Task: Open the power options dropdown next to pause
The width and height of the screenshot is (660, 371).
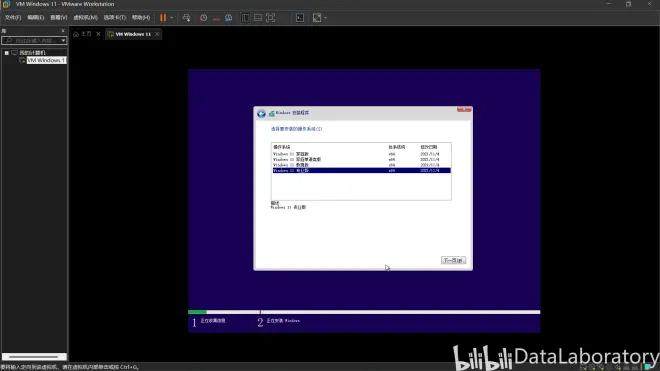Action: 171,18
